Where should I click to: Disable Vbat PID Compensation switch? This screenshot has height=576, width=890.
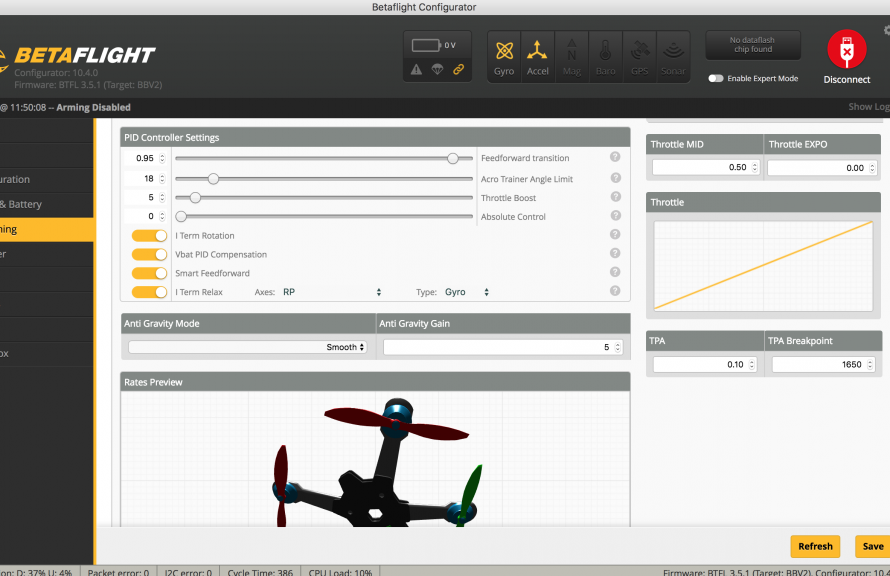tap(149, 254)
